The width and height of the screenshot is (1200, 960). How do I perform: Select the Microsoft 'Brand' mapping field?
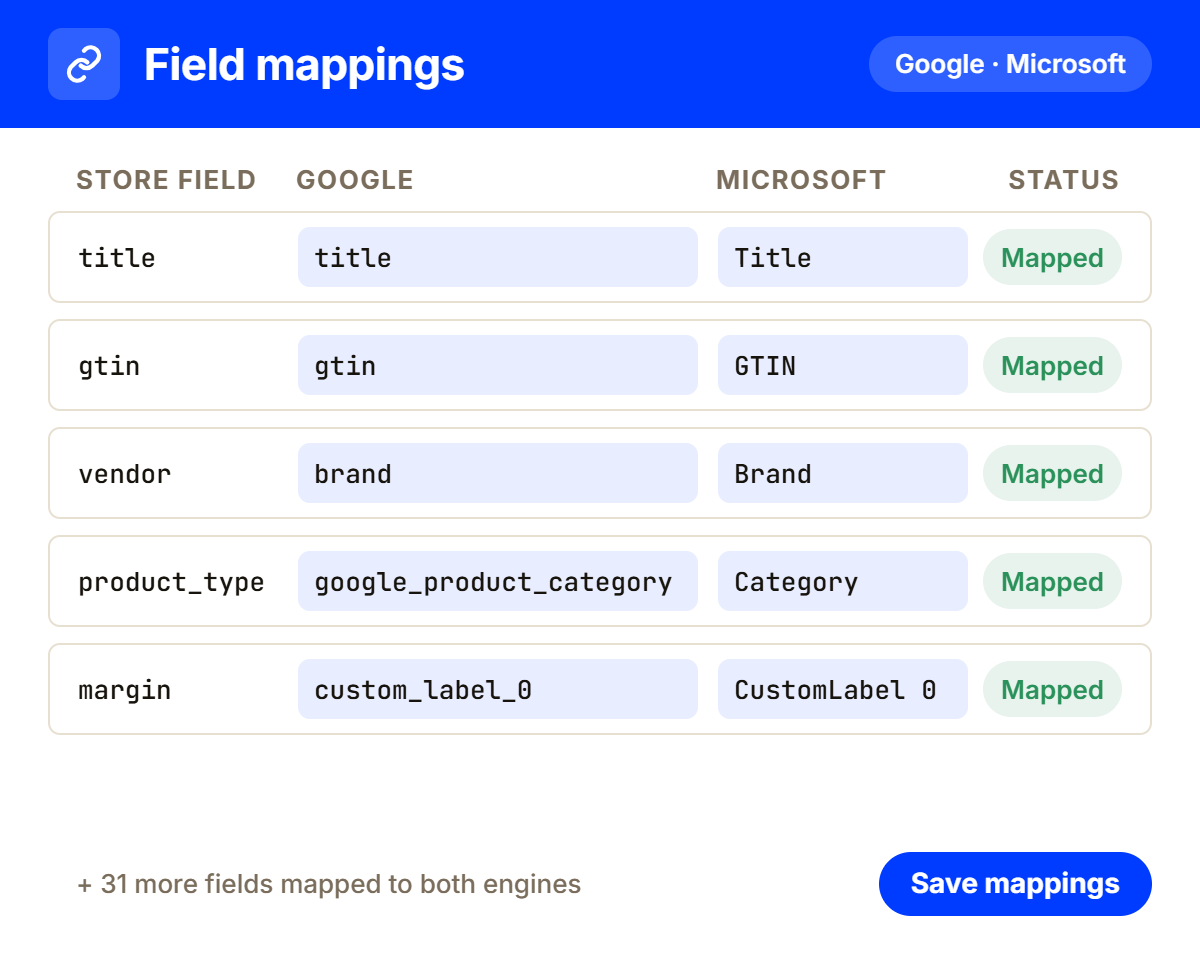coord(843,473)
